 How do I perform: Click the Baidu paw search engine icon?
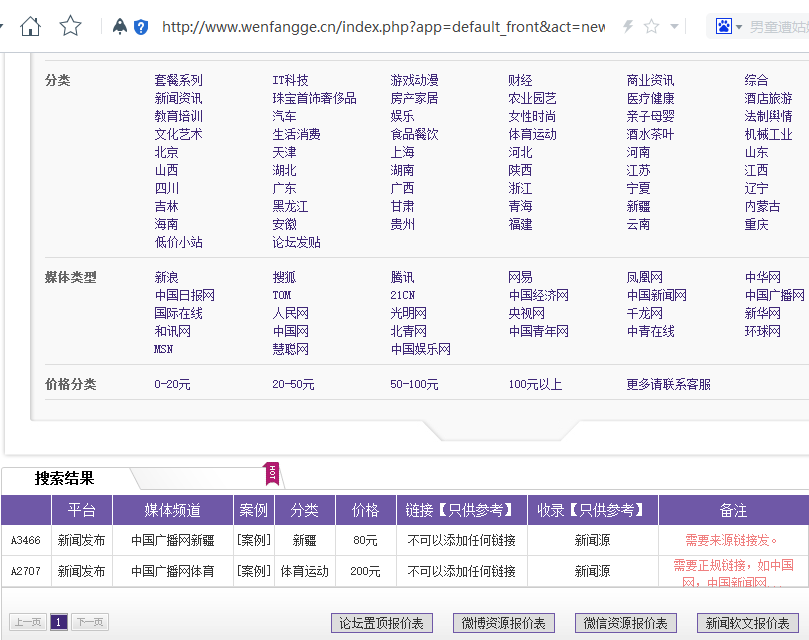click(724, 26)
